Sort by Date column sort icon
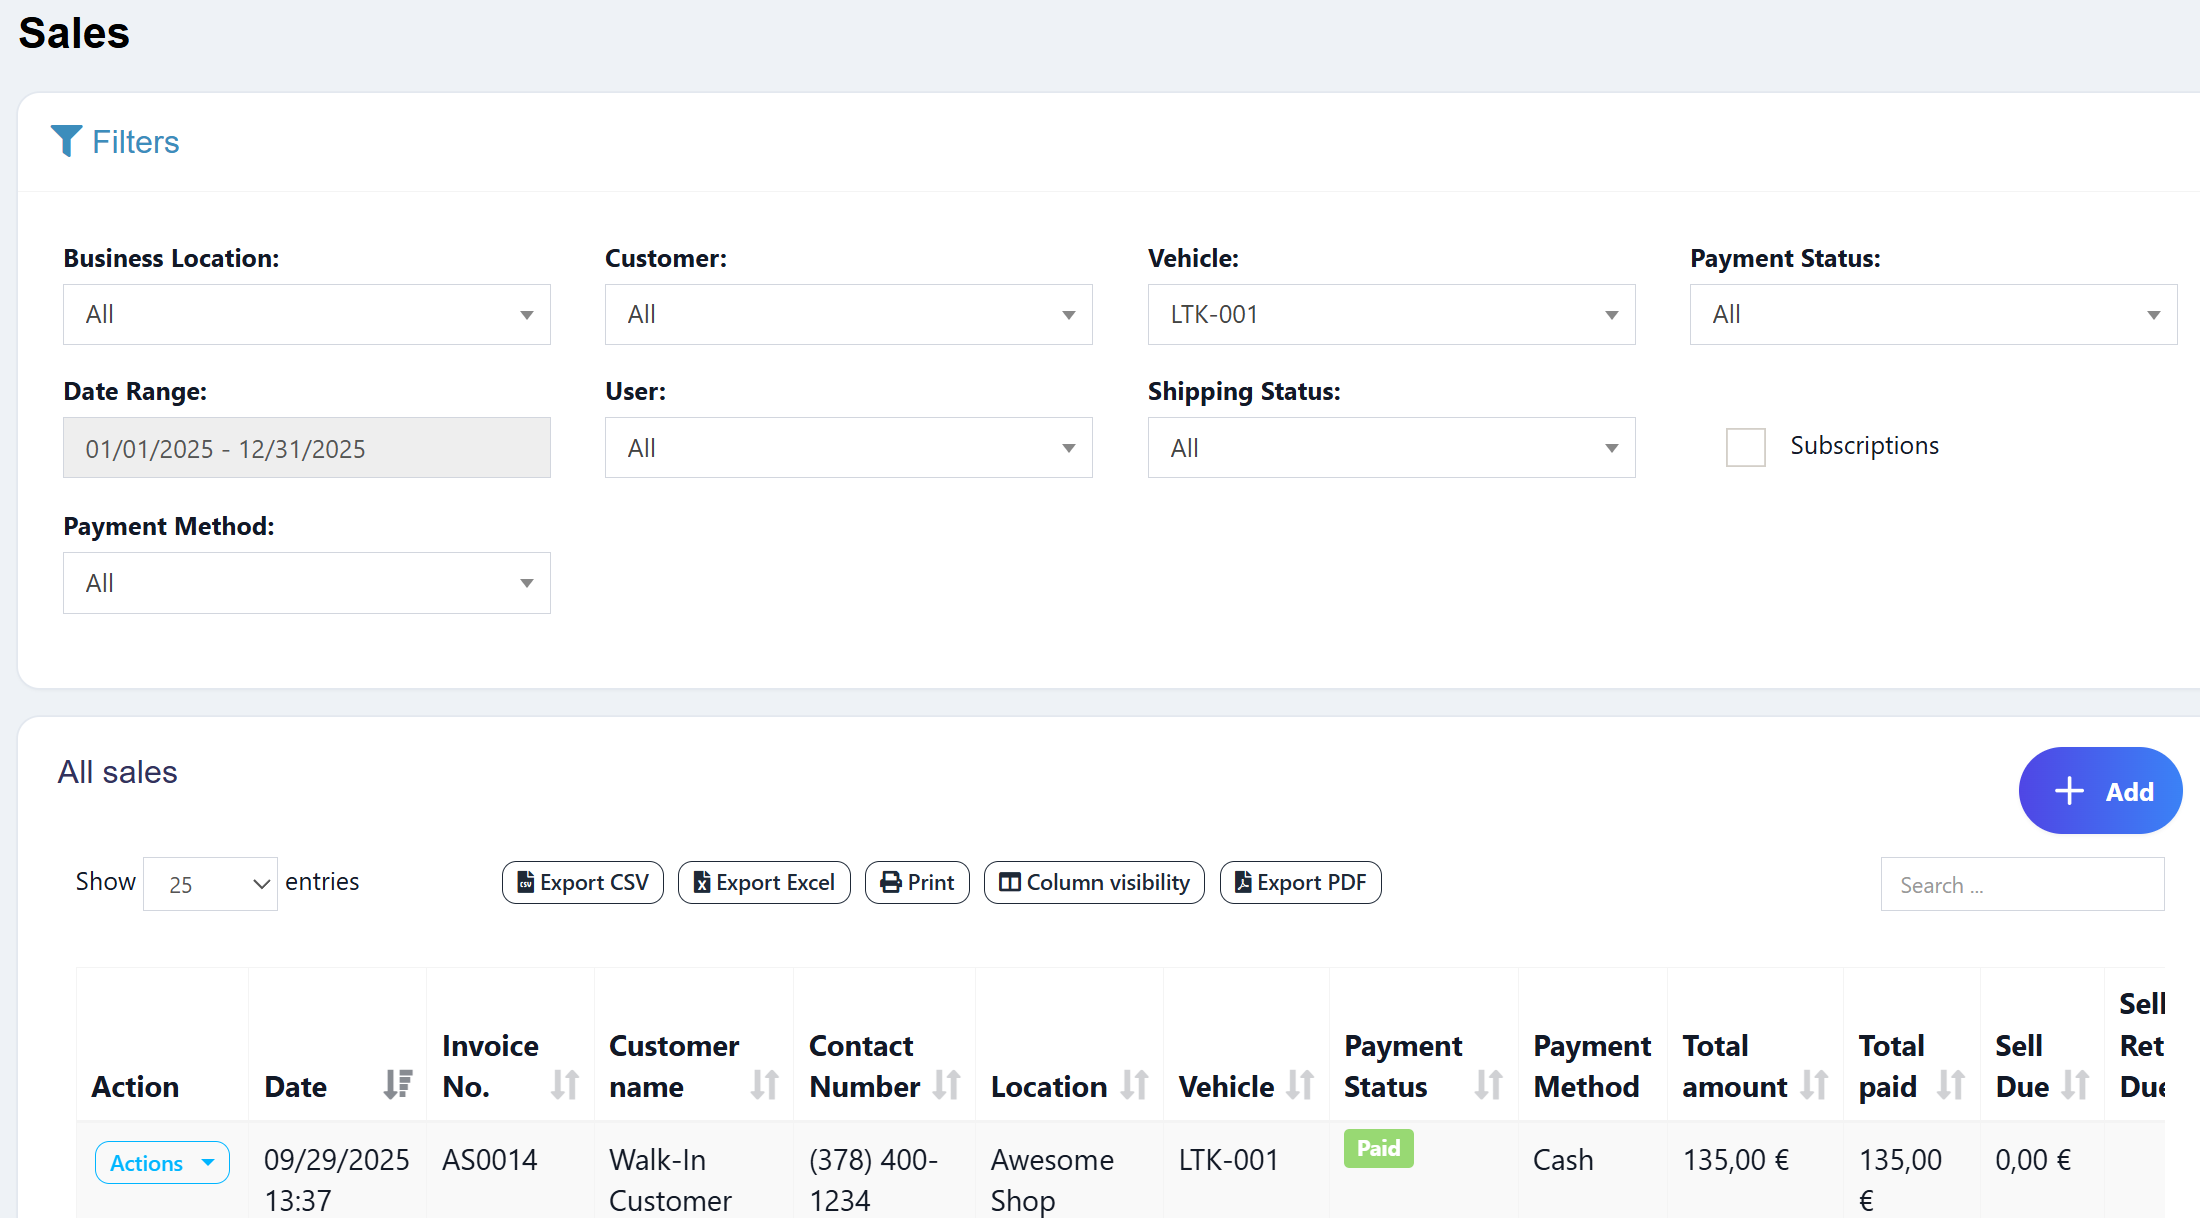2200x1218 pixels. pos(398,1085)
